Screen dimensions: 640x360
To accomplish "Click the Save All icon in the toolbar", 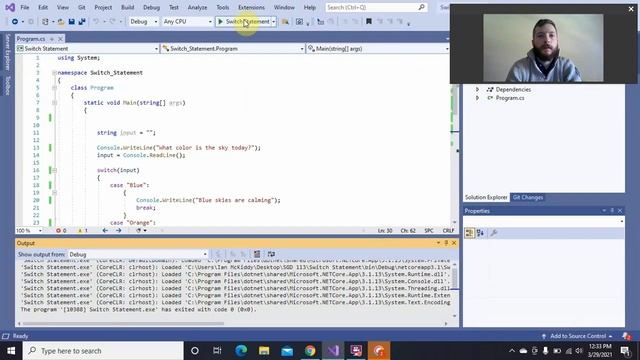I will point(82,22).
